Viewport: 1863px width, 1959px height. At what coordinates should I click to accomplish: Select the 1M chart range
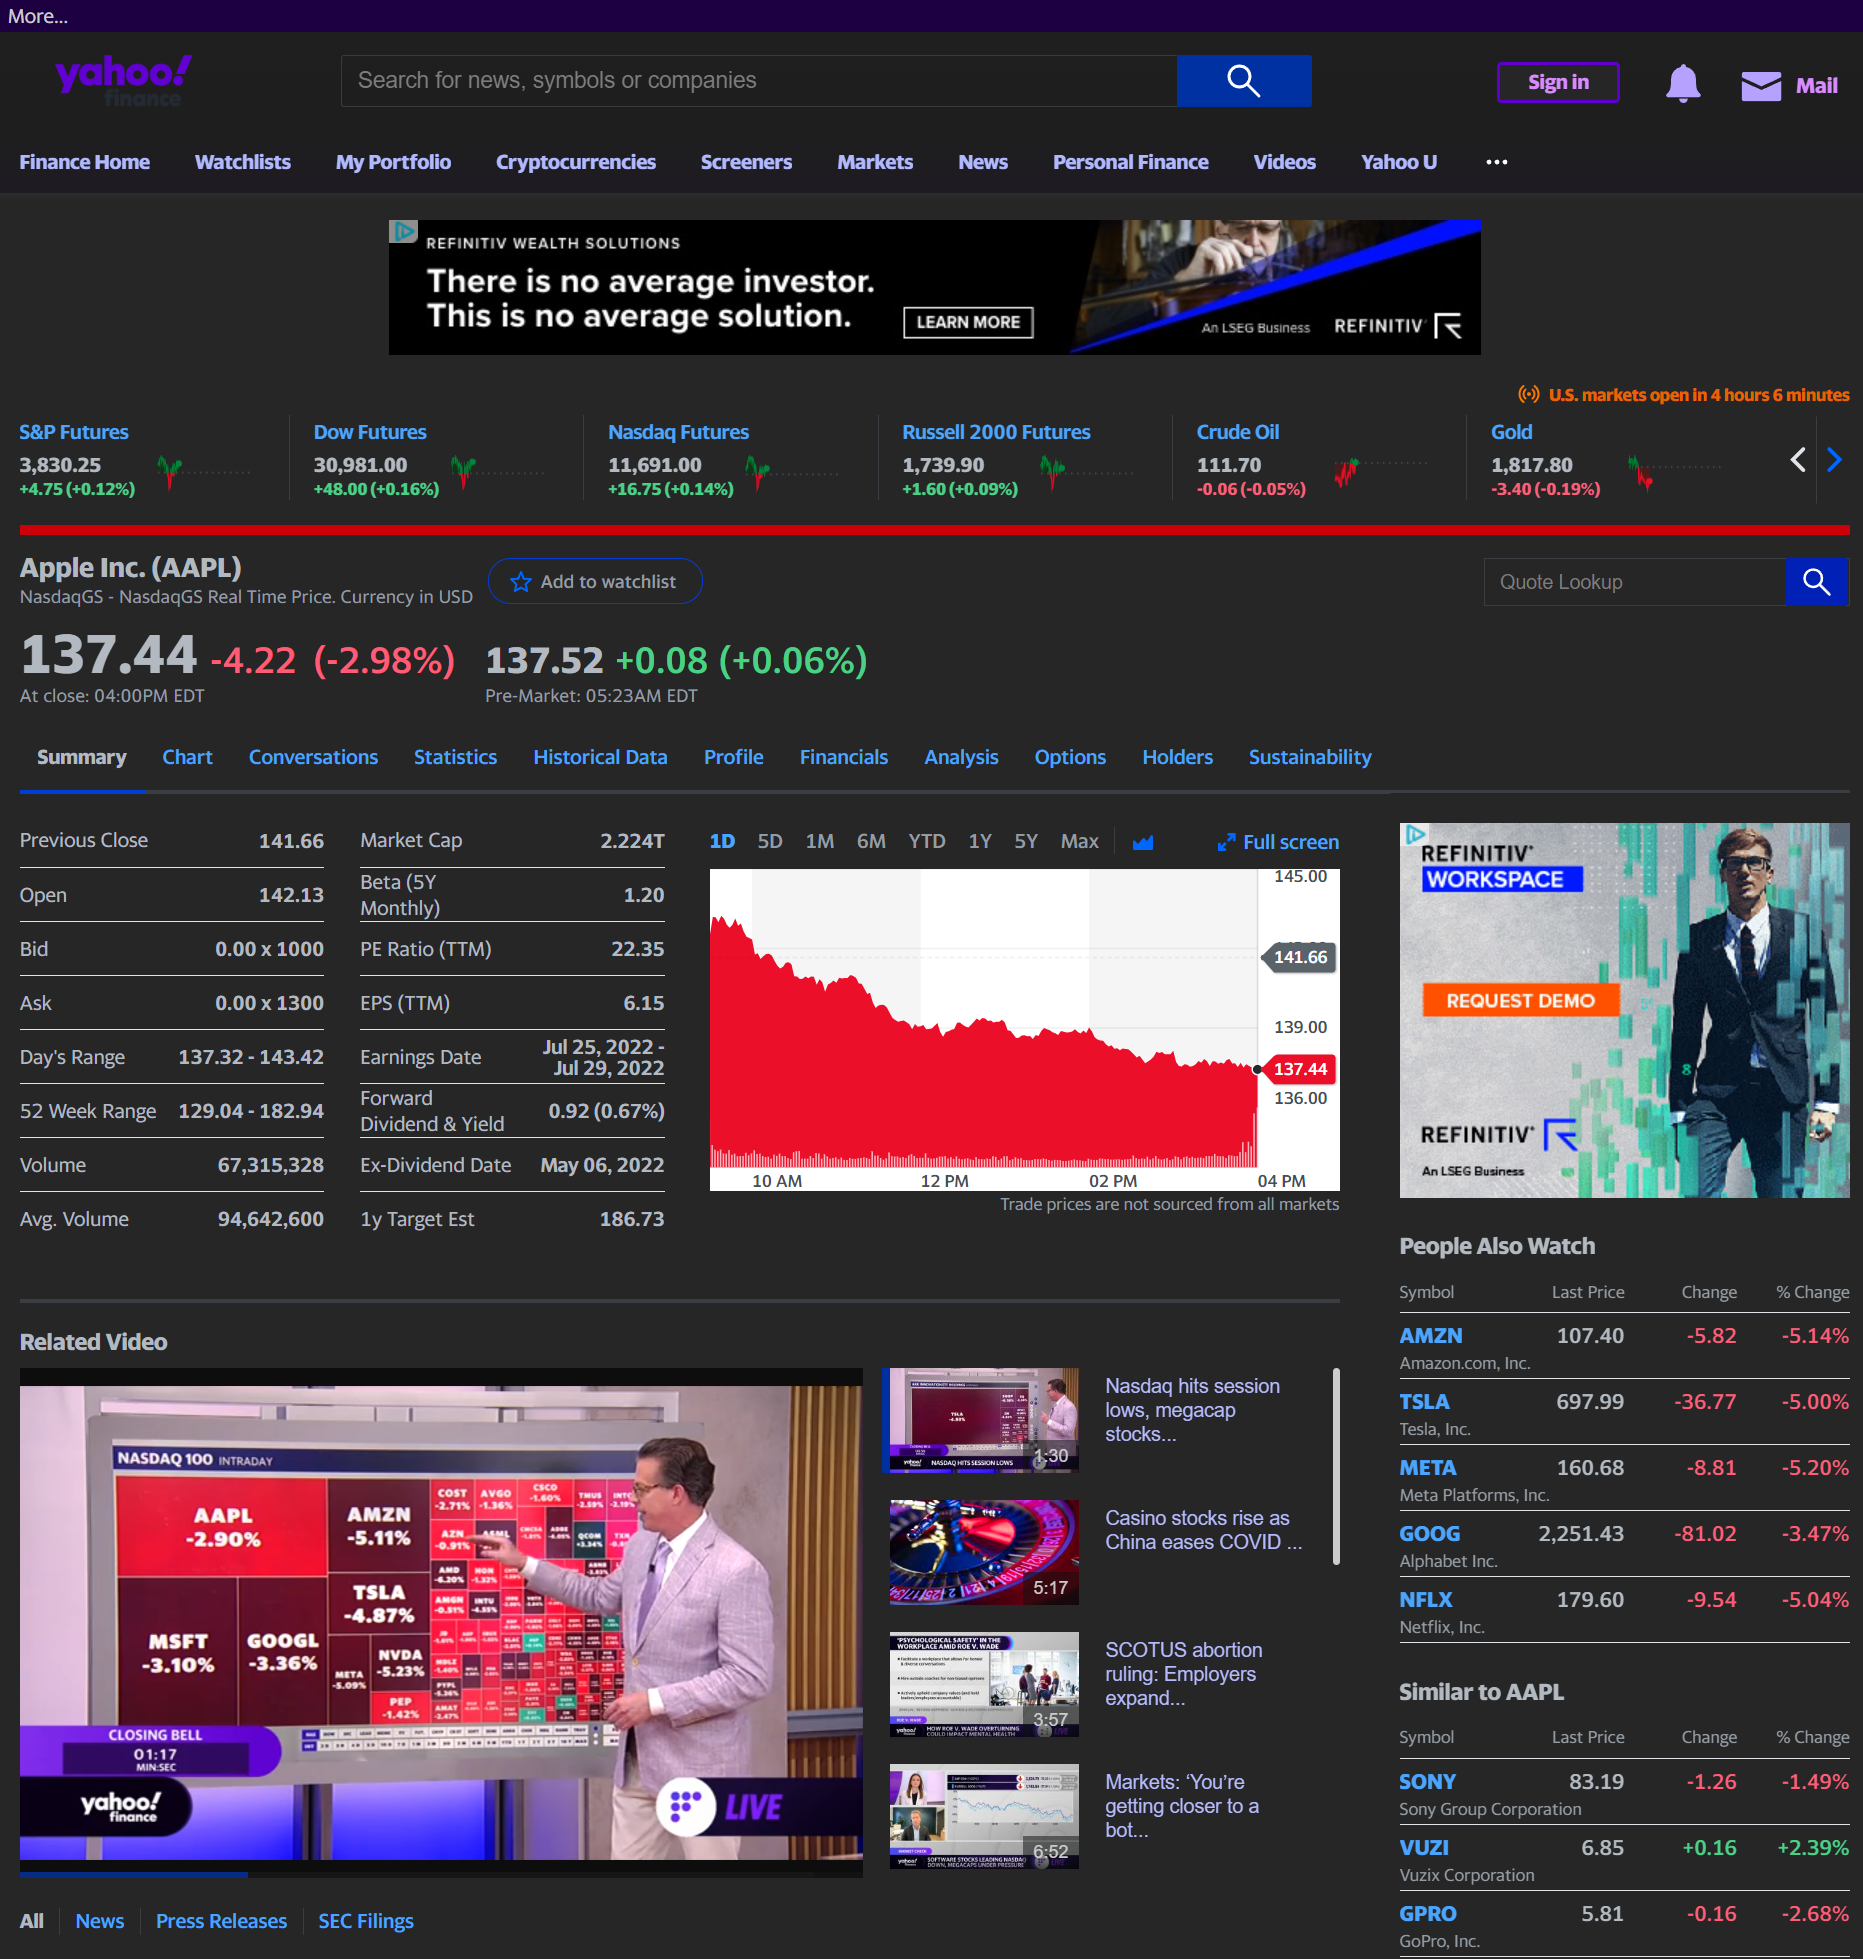(x=820, y=842)
